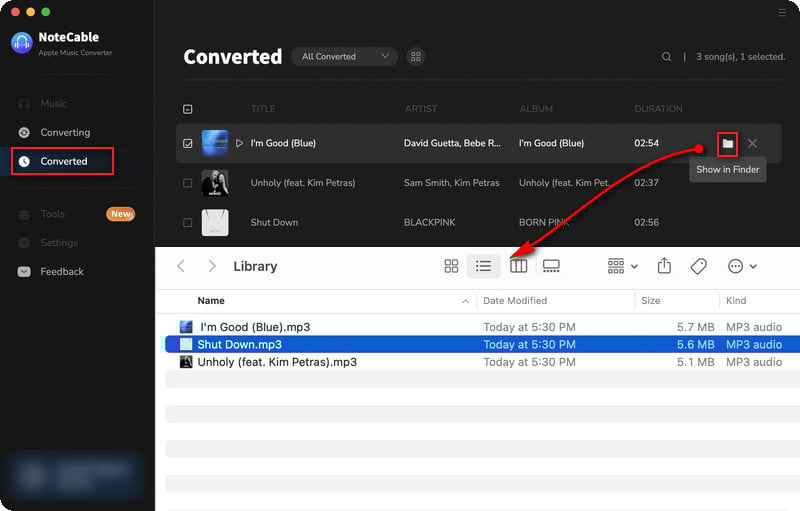Click Shut Down.mp3 file icon
800x511 pixels.
[x=186, y=344]
